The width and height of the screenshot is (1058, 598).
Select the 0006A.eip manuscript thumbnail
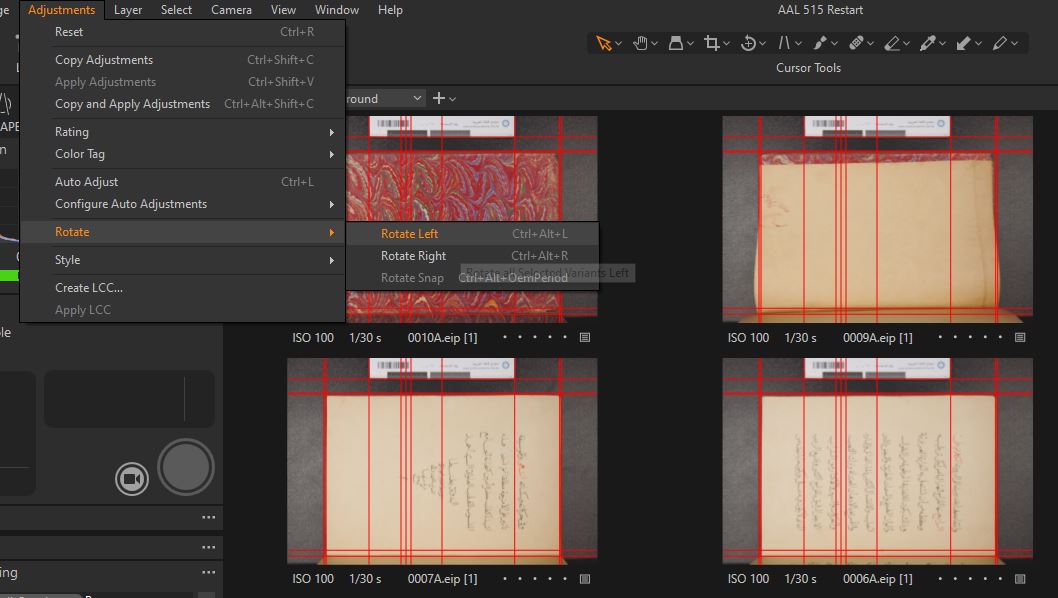pos(877,461)
